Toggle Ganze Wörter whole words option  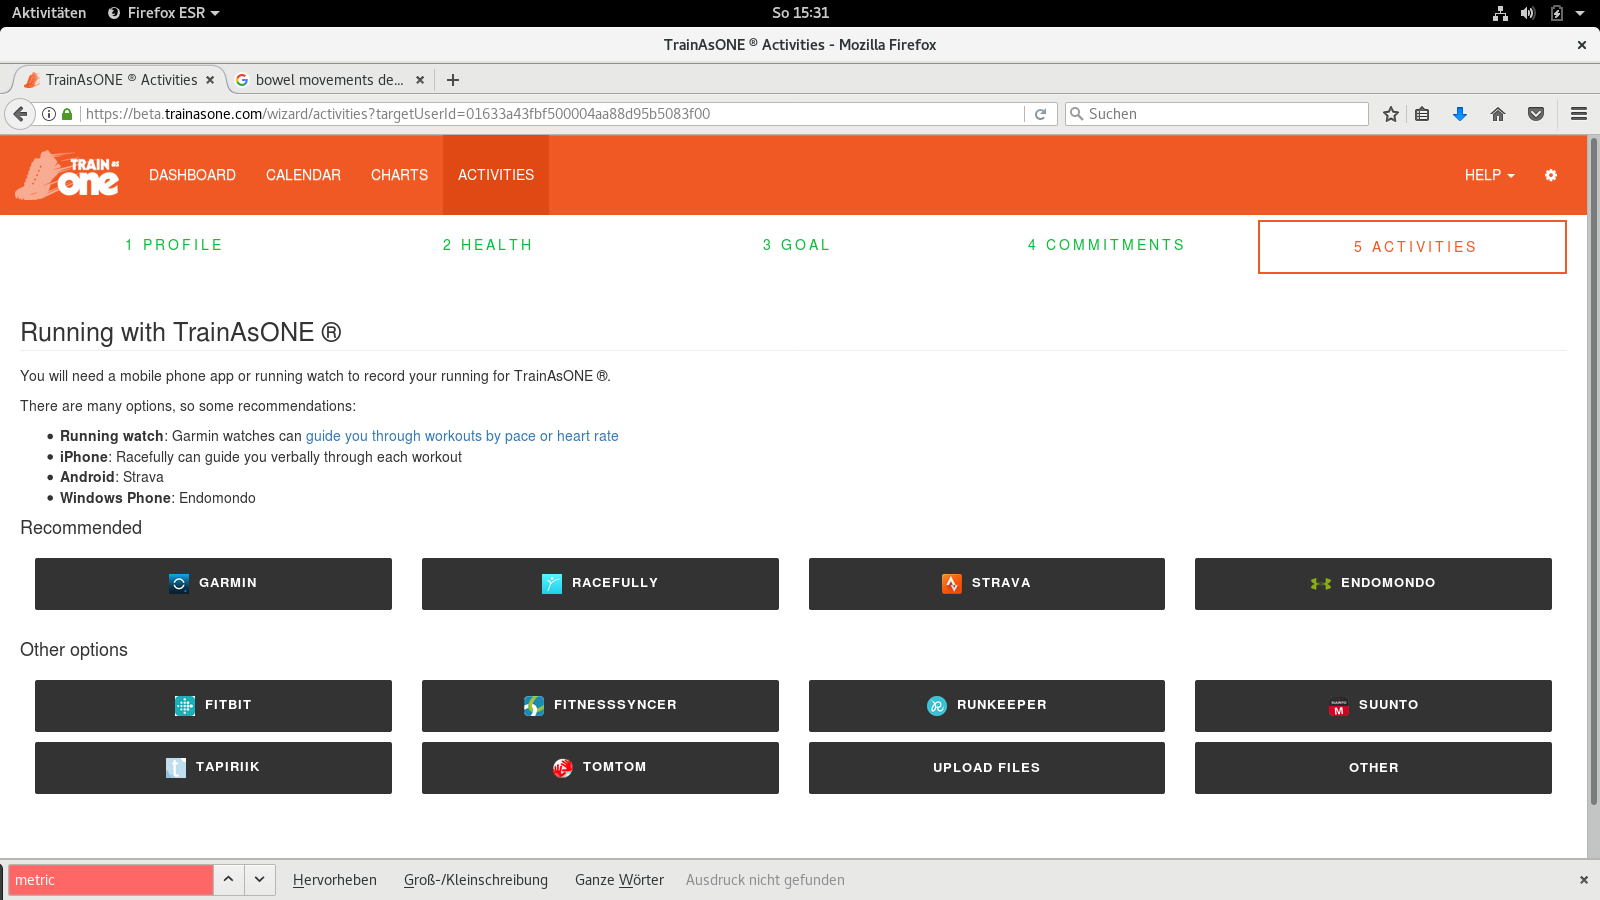pos(619,880)
